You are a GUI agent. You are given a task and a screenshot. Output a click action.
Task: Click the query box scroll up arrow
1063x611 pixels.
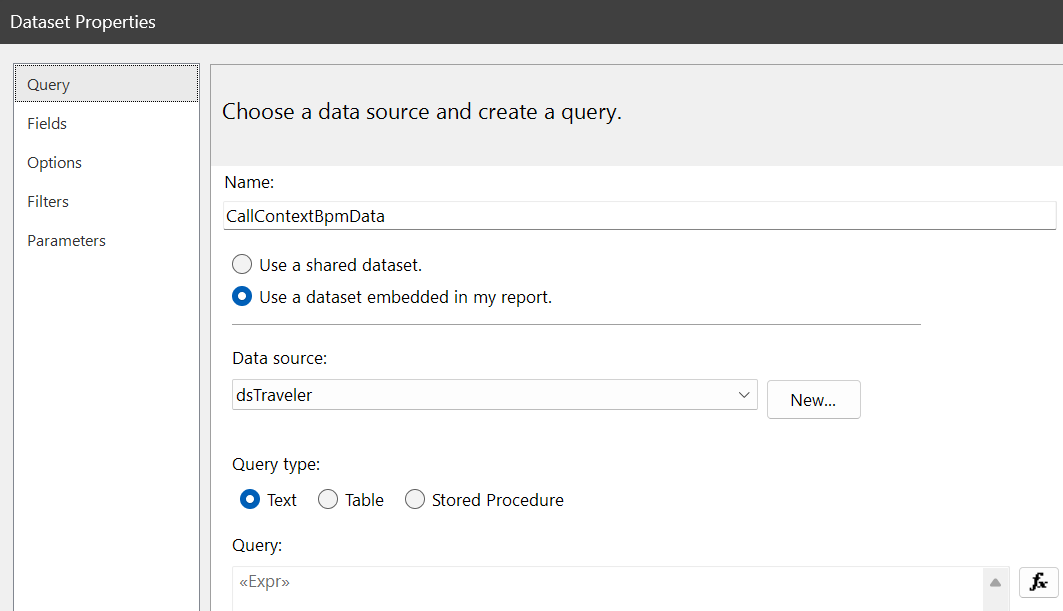[996, 582]
